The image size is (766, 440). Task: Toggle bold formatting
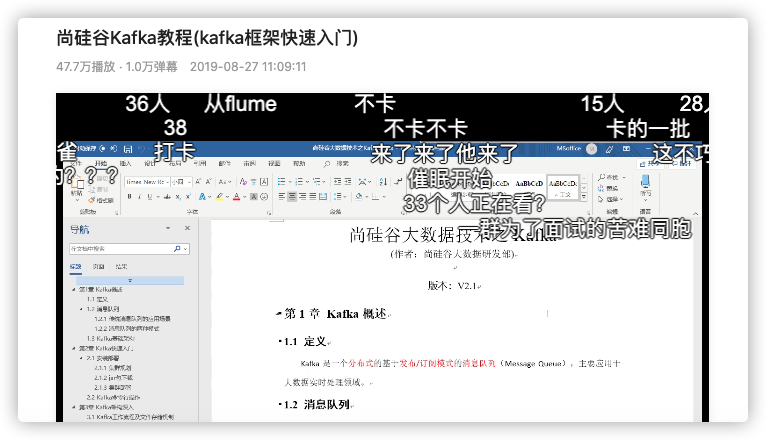coord(129,197)
